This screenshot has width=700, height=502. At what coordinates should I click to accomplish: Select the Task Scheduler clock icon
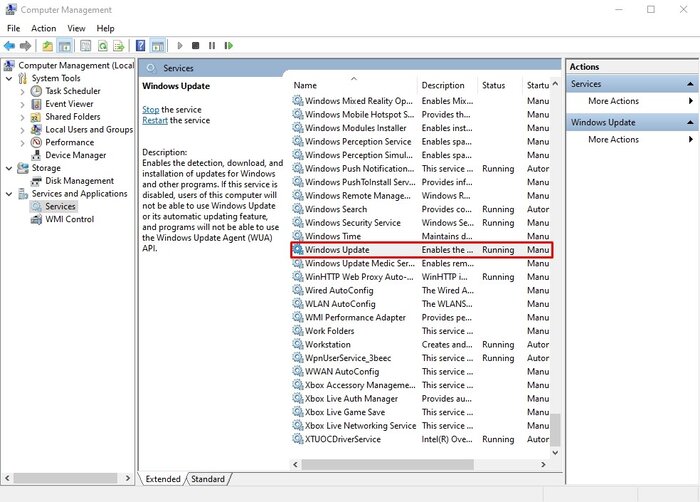(x=36, y=91)
